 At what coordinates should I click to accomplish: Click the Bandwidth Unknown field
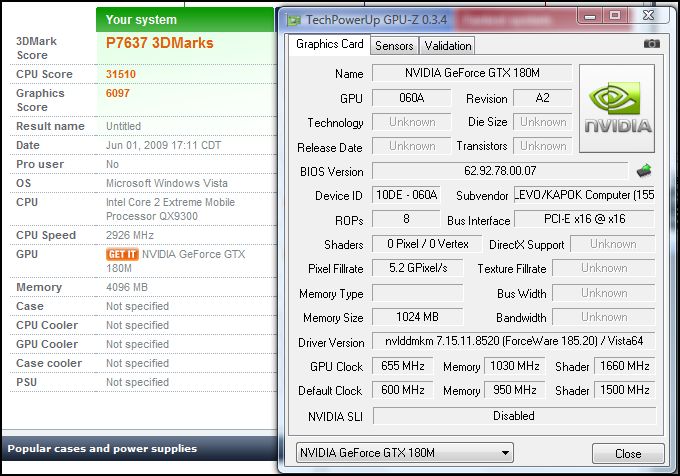pyautogui.click(x=604, y=317)
